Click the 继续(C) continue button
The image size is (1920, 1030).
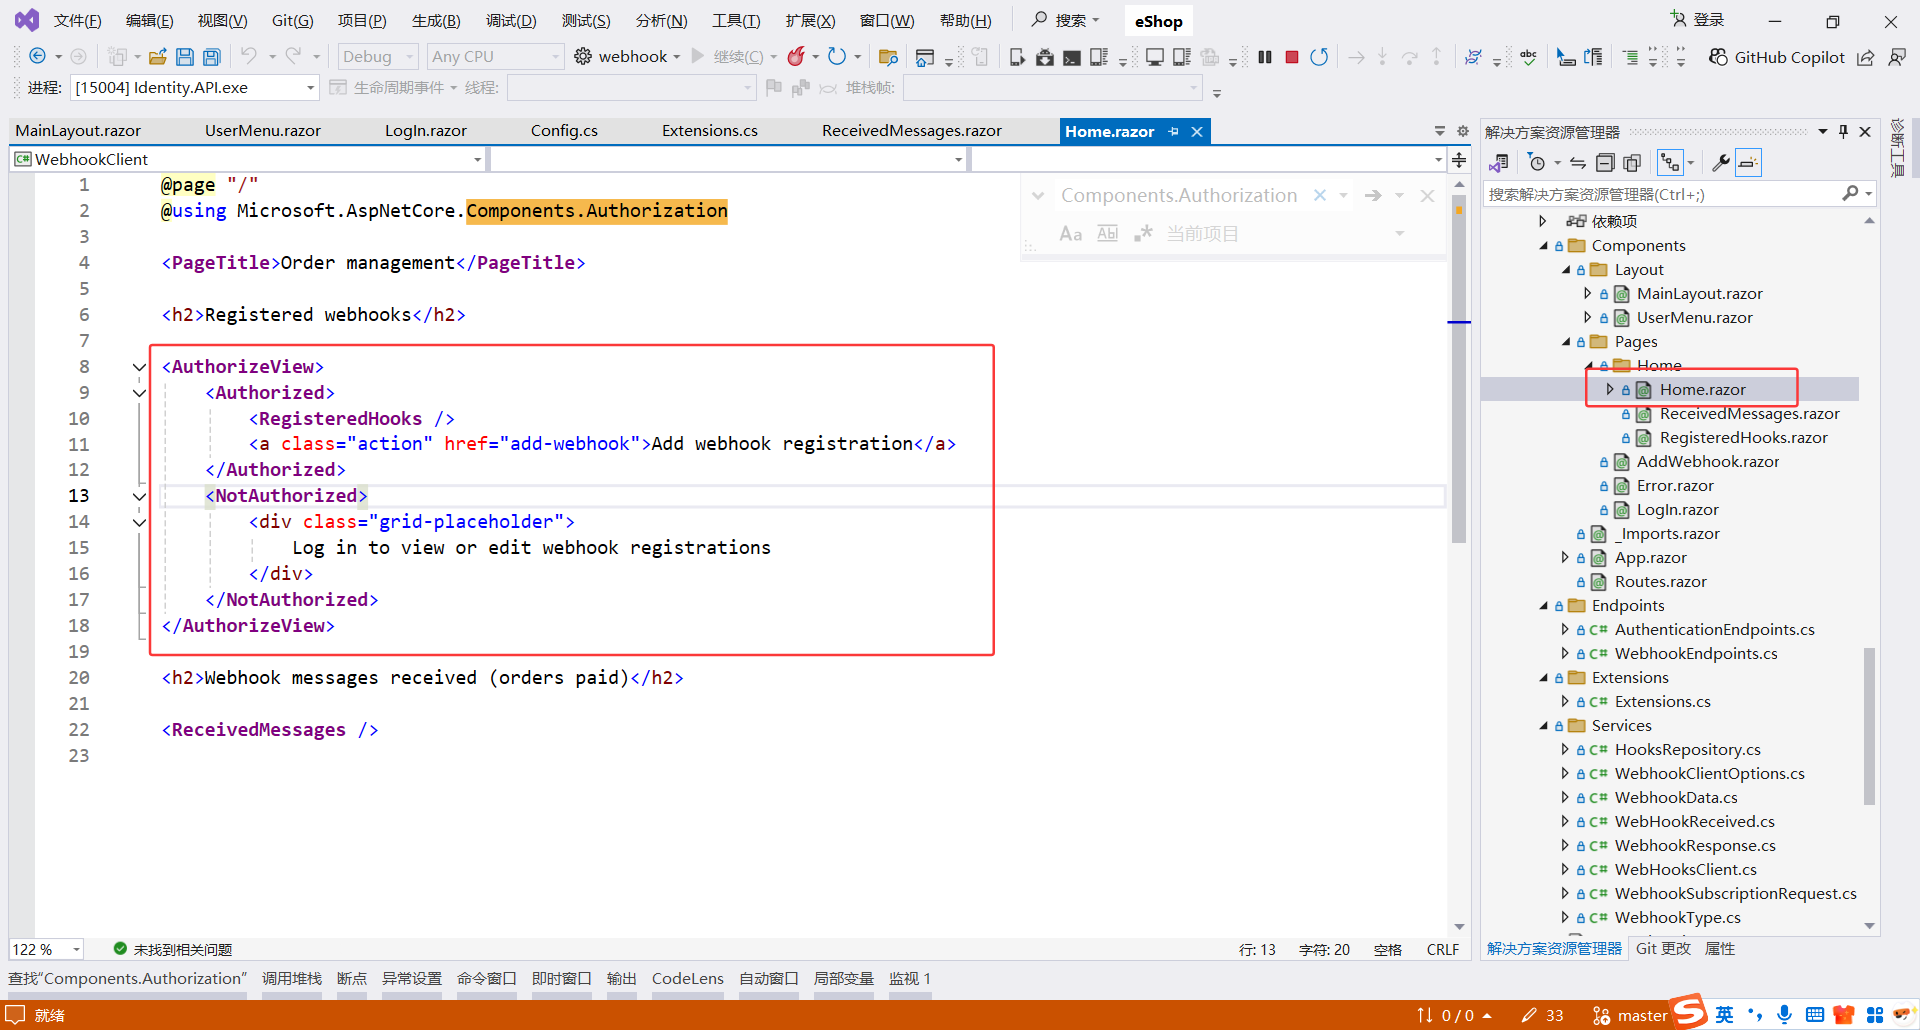pos(728,57)
